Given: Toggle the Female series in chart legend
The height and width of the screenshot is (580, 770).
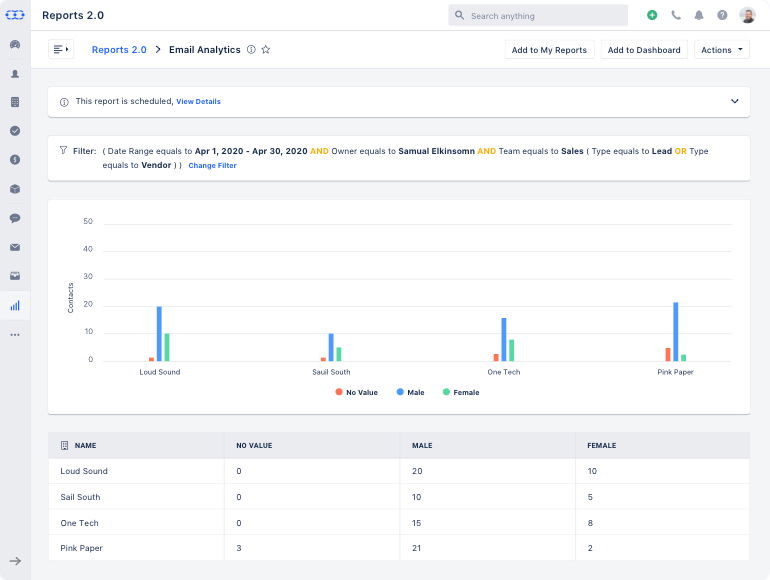Looking at the screenshot, I should (x=459, y=392).
